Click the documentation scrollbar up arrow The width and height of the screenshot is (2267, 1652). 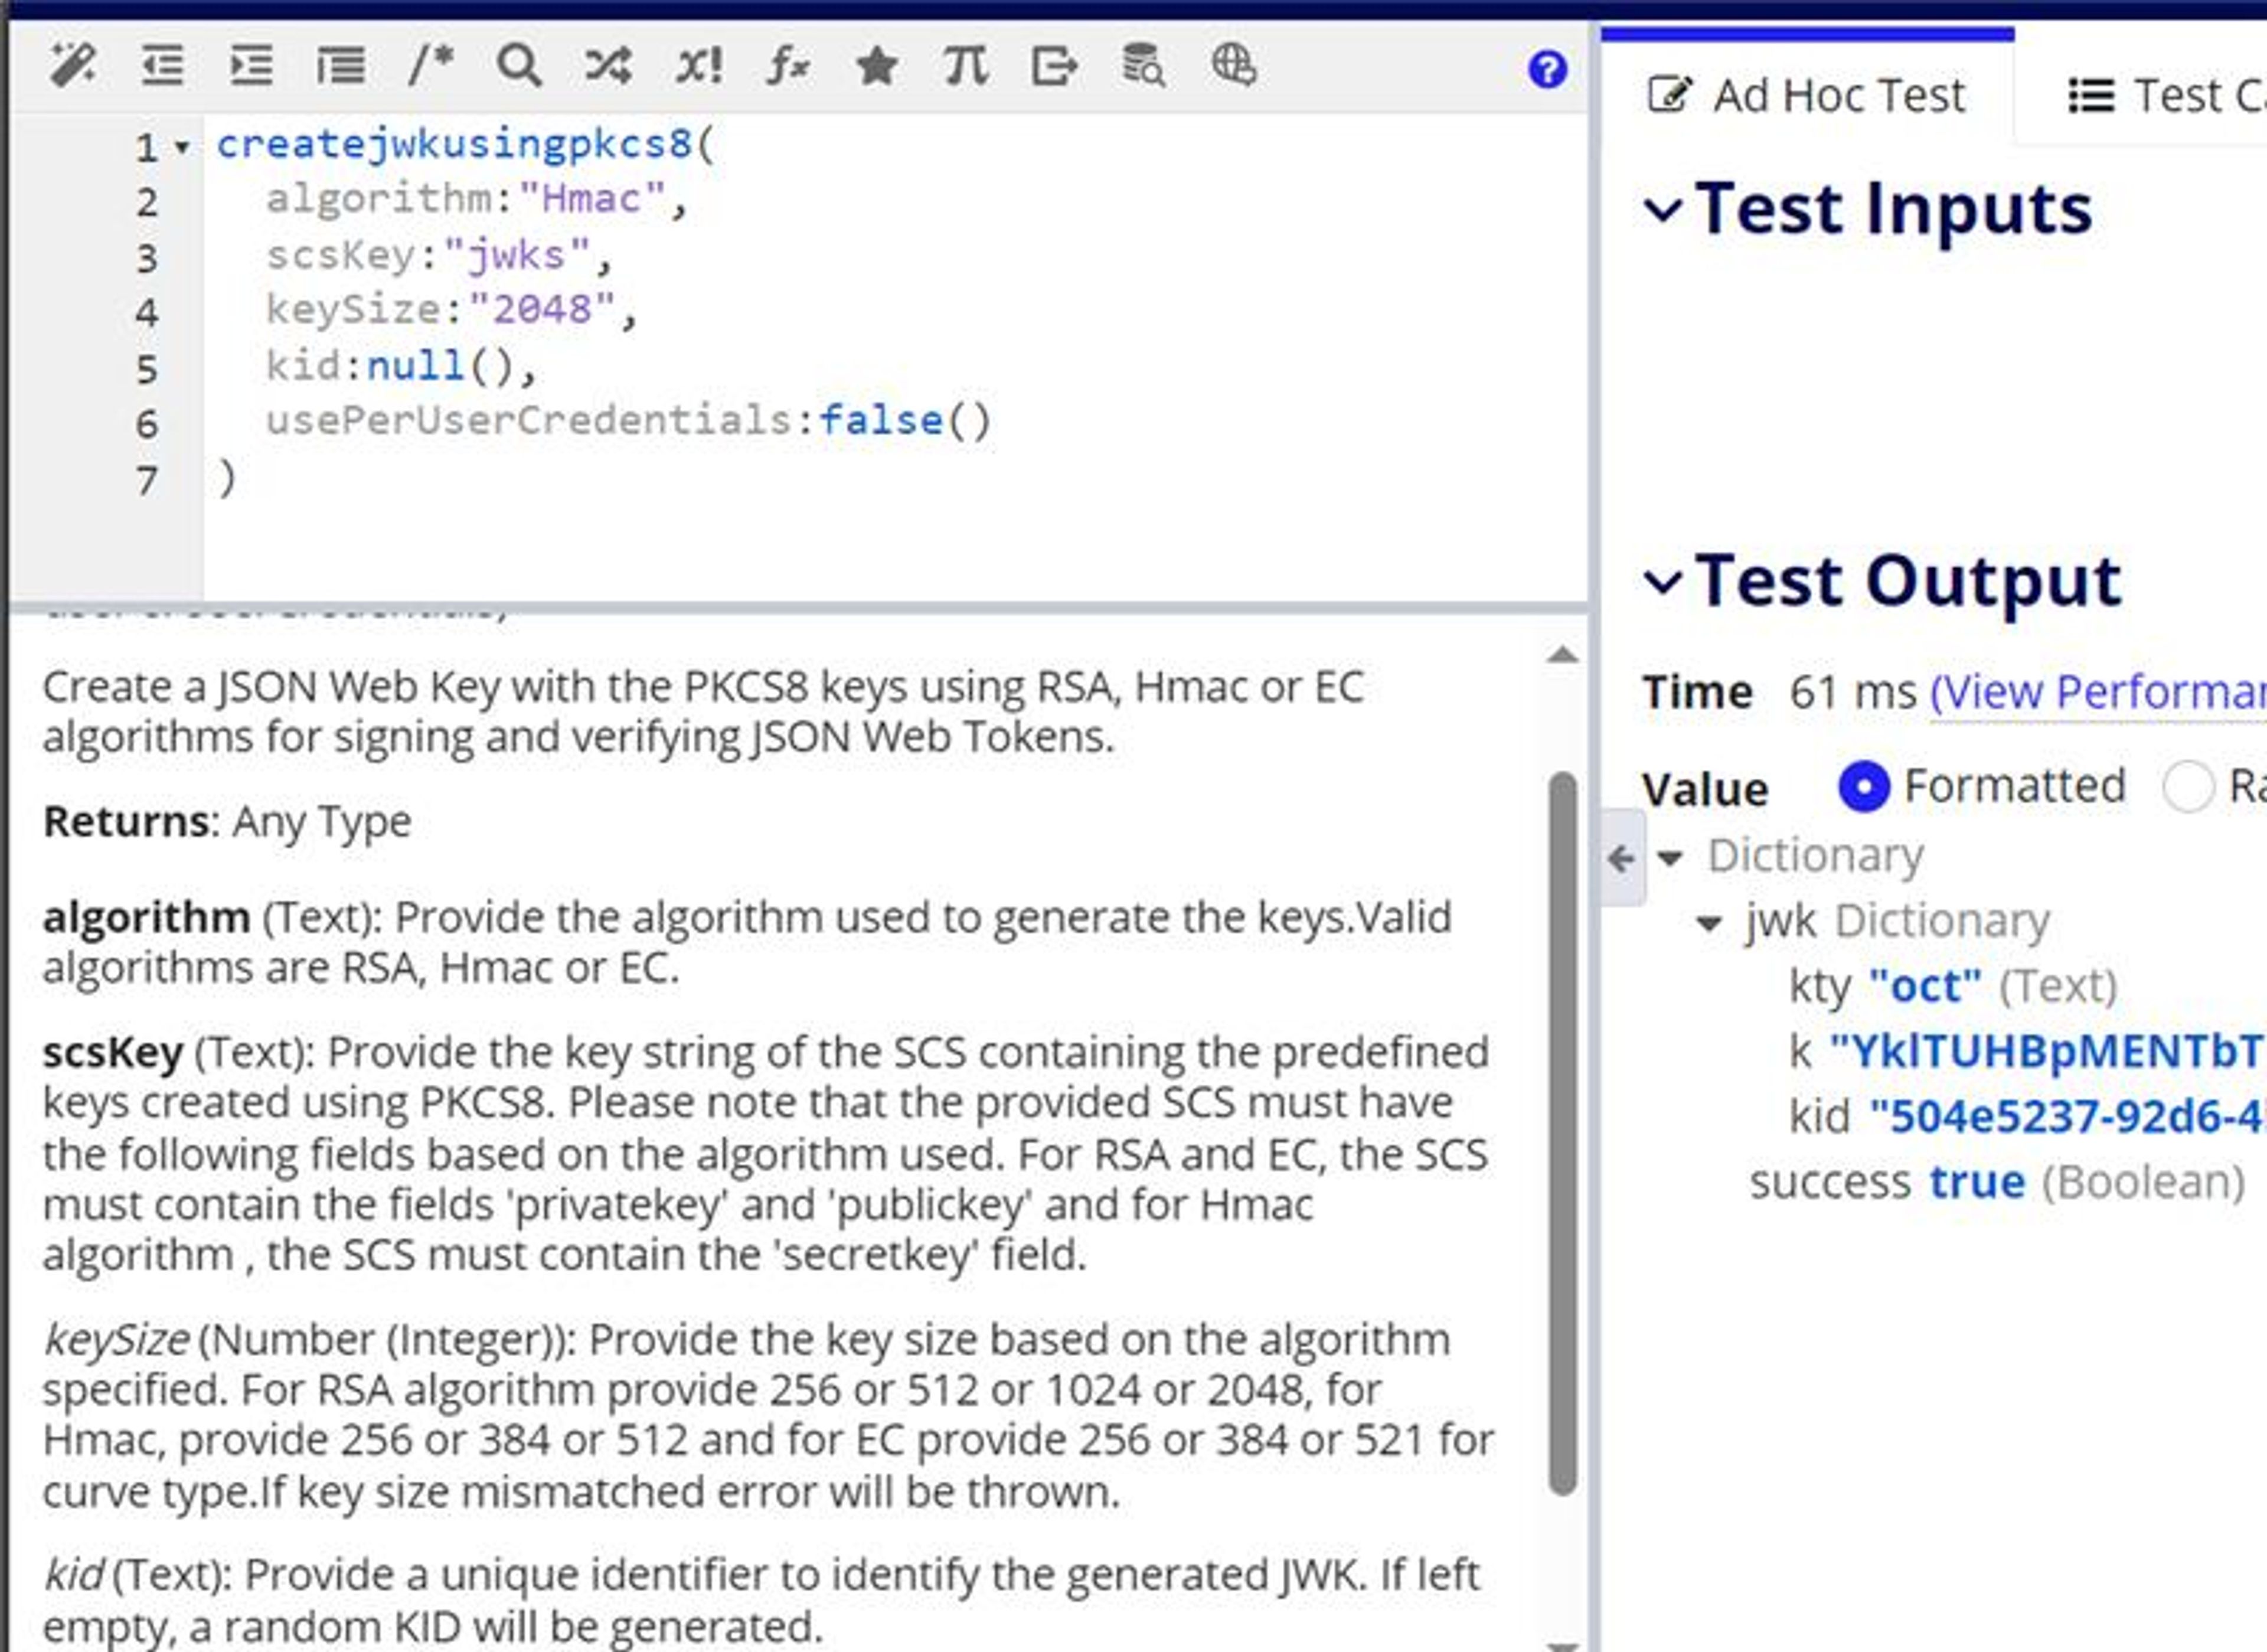click(1562, 656)
